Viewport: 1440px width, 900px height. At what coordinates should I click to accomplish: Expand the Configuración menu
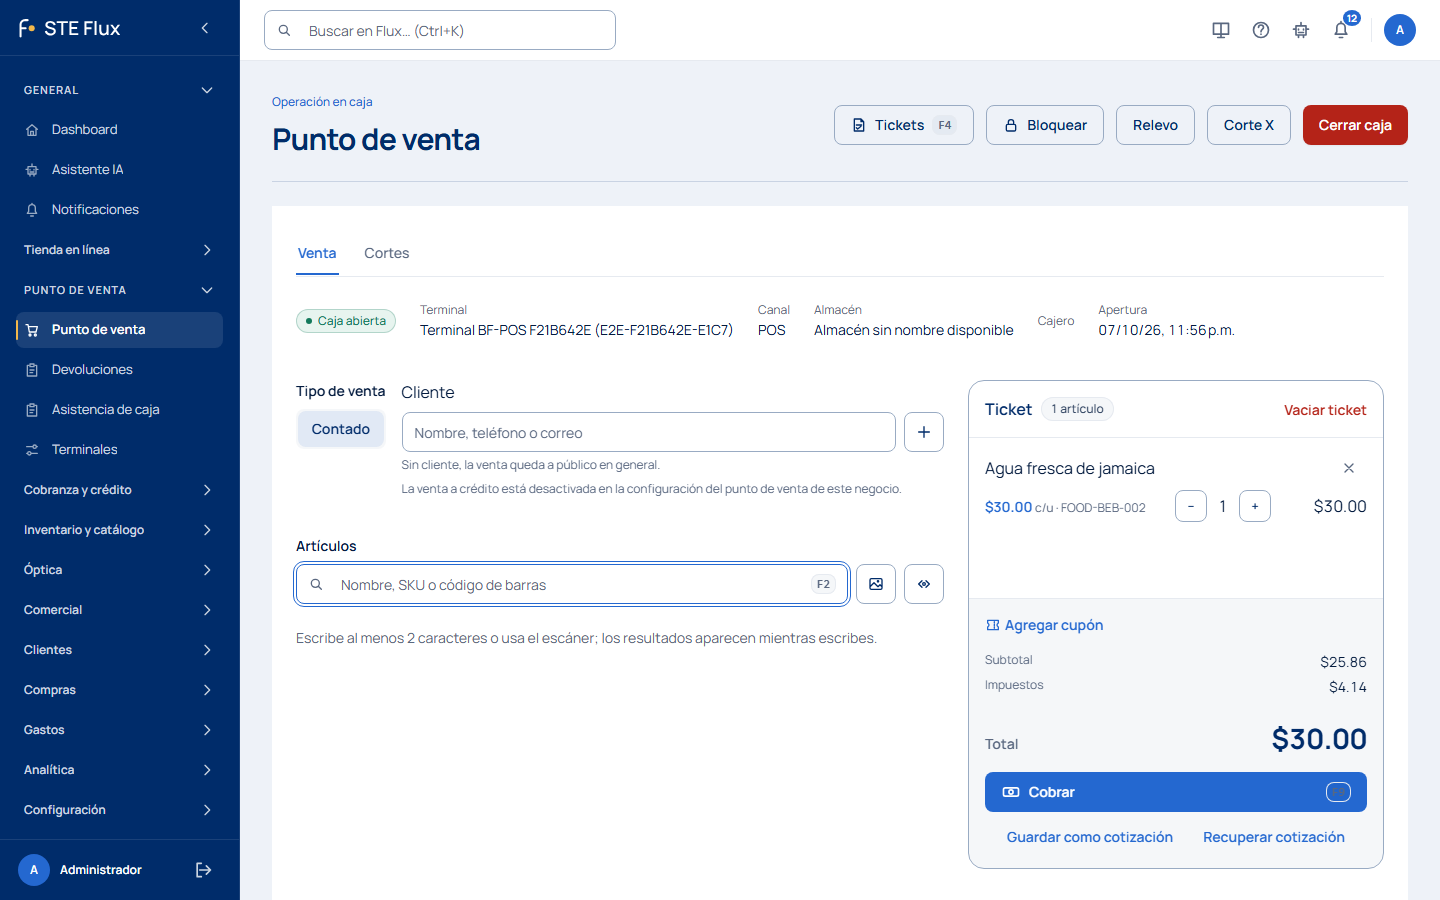click(119, 810)
